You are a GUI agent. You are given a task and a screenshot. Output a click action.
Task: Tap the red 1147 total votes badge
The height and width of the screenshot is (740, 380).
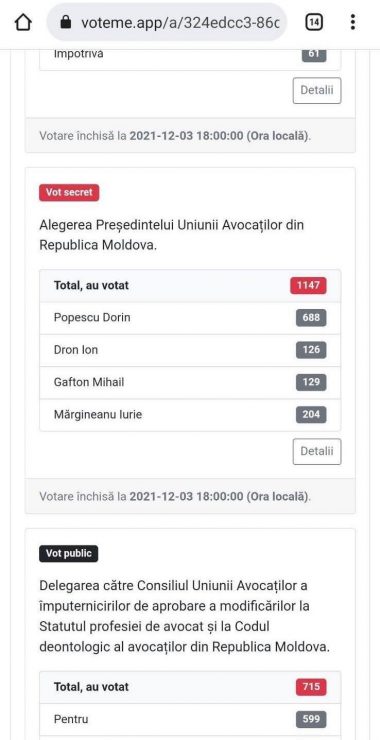[x=308, y=286]
